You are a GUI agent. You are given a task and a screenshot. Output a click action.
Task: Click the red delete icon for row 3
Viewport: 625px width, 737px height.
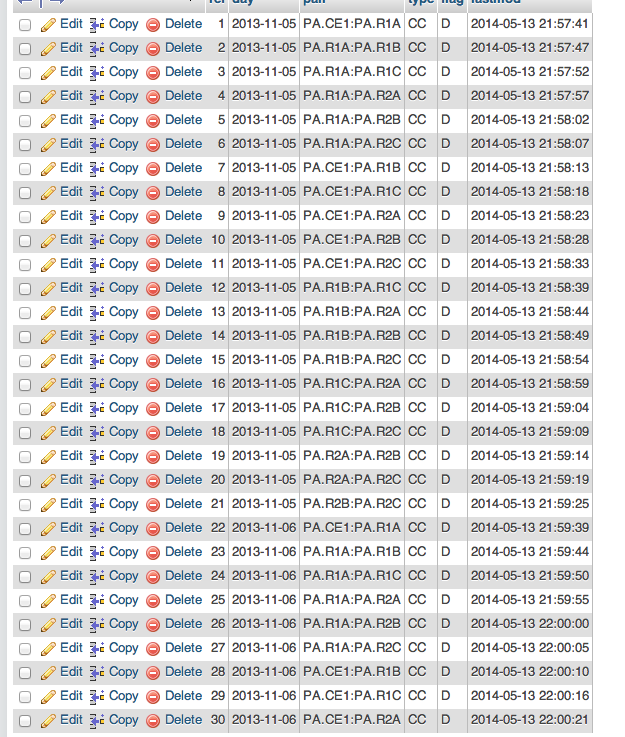(153, 72)
